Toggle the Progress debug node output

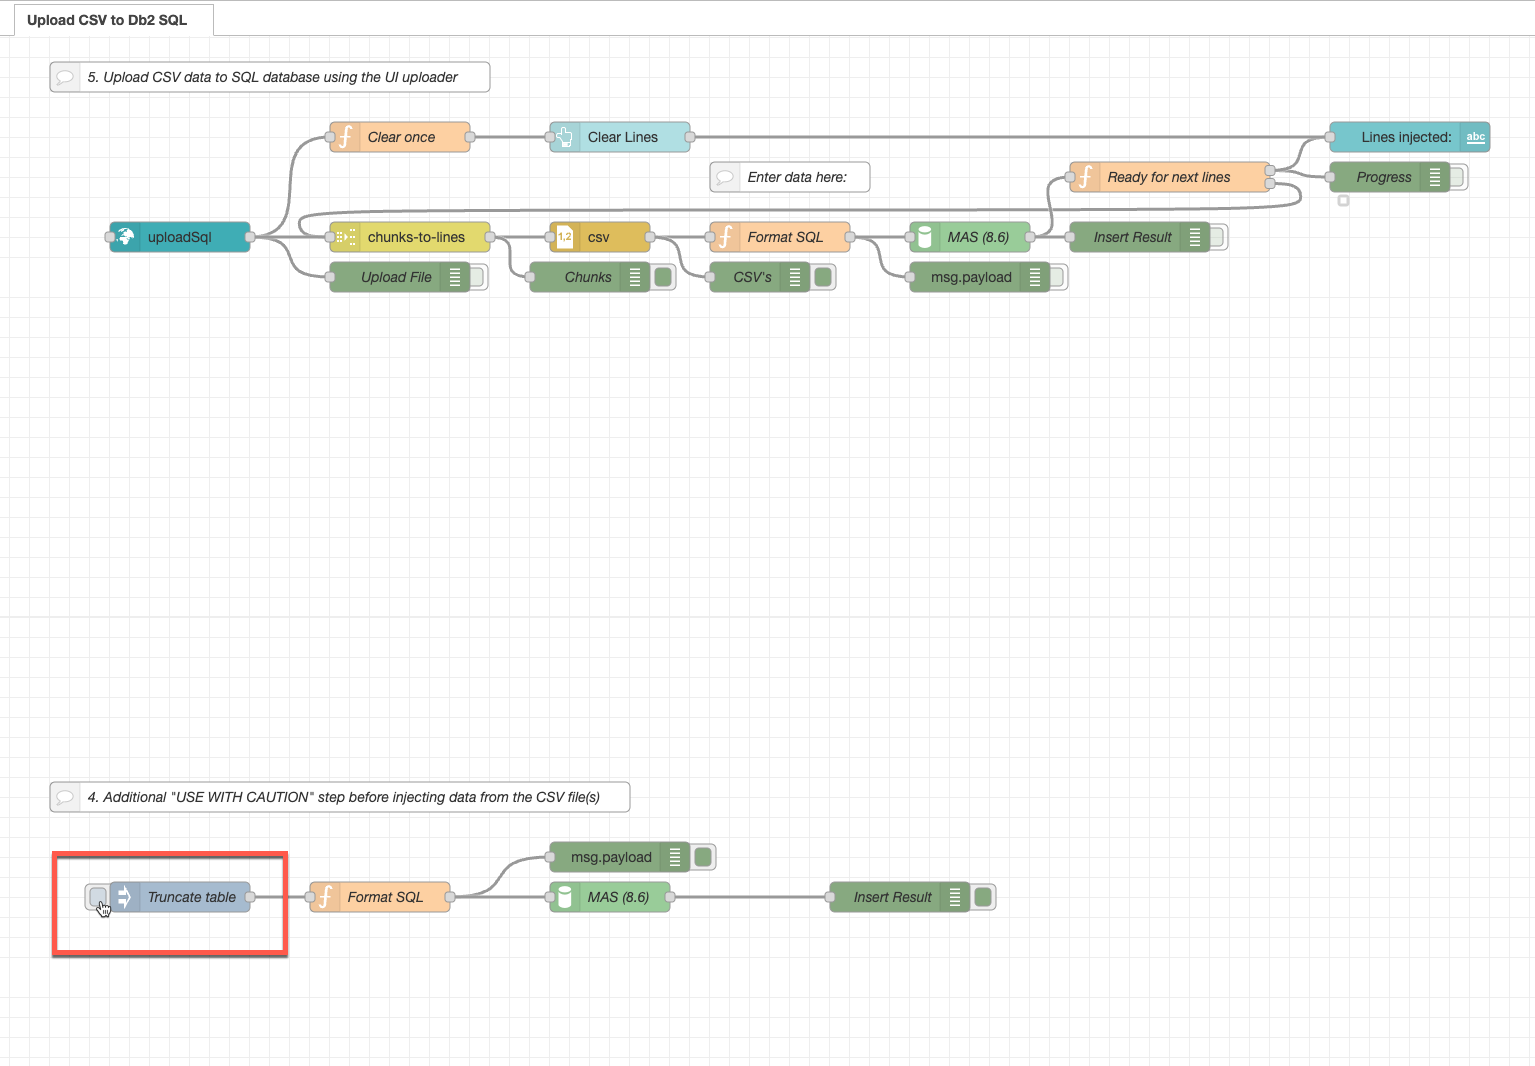(x=1458, y=177)
